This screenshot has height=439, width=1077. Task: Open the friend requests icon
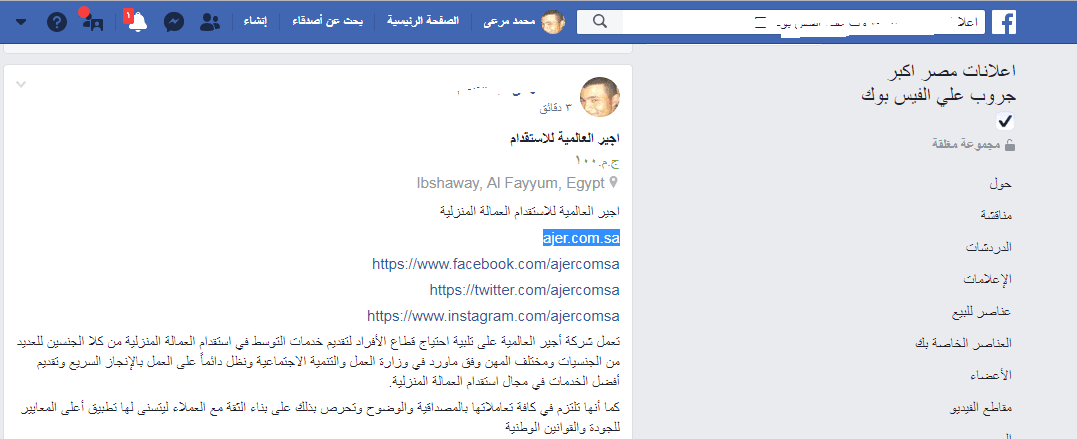coord(209,22)
